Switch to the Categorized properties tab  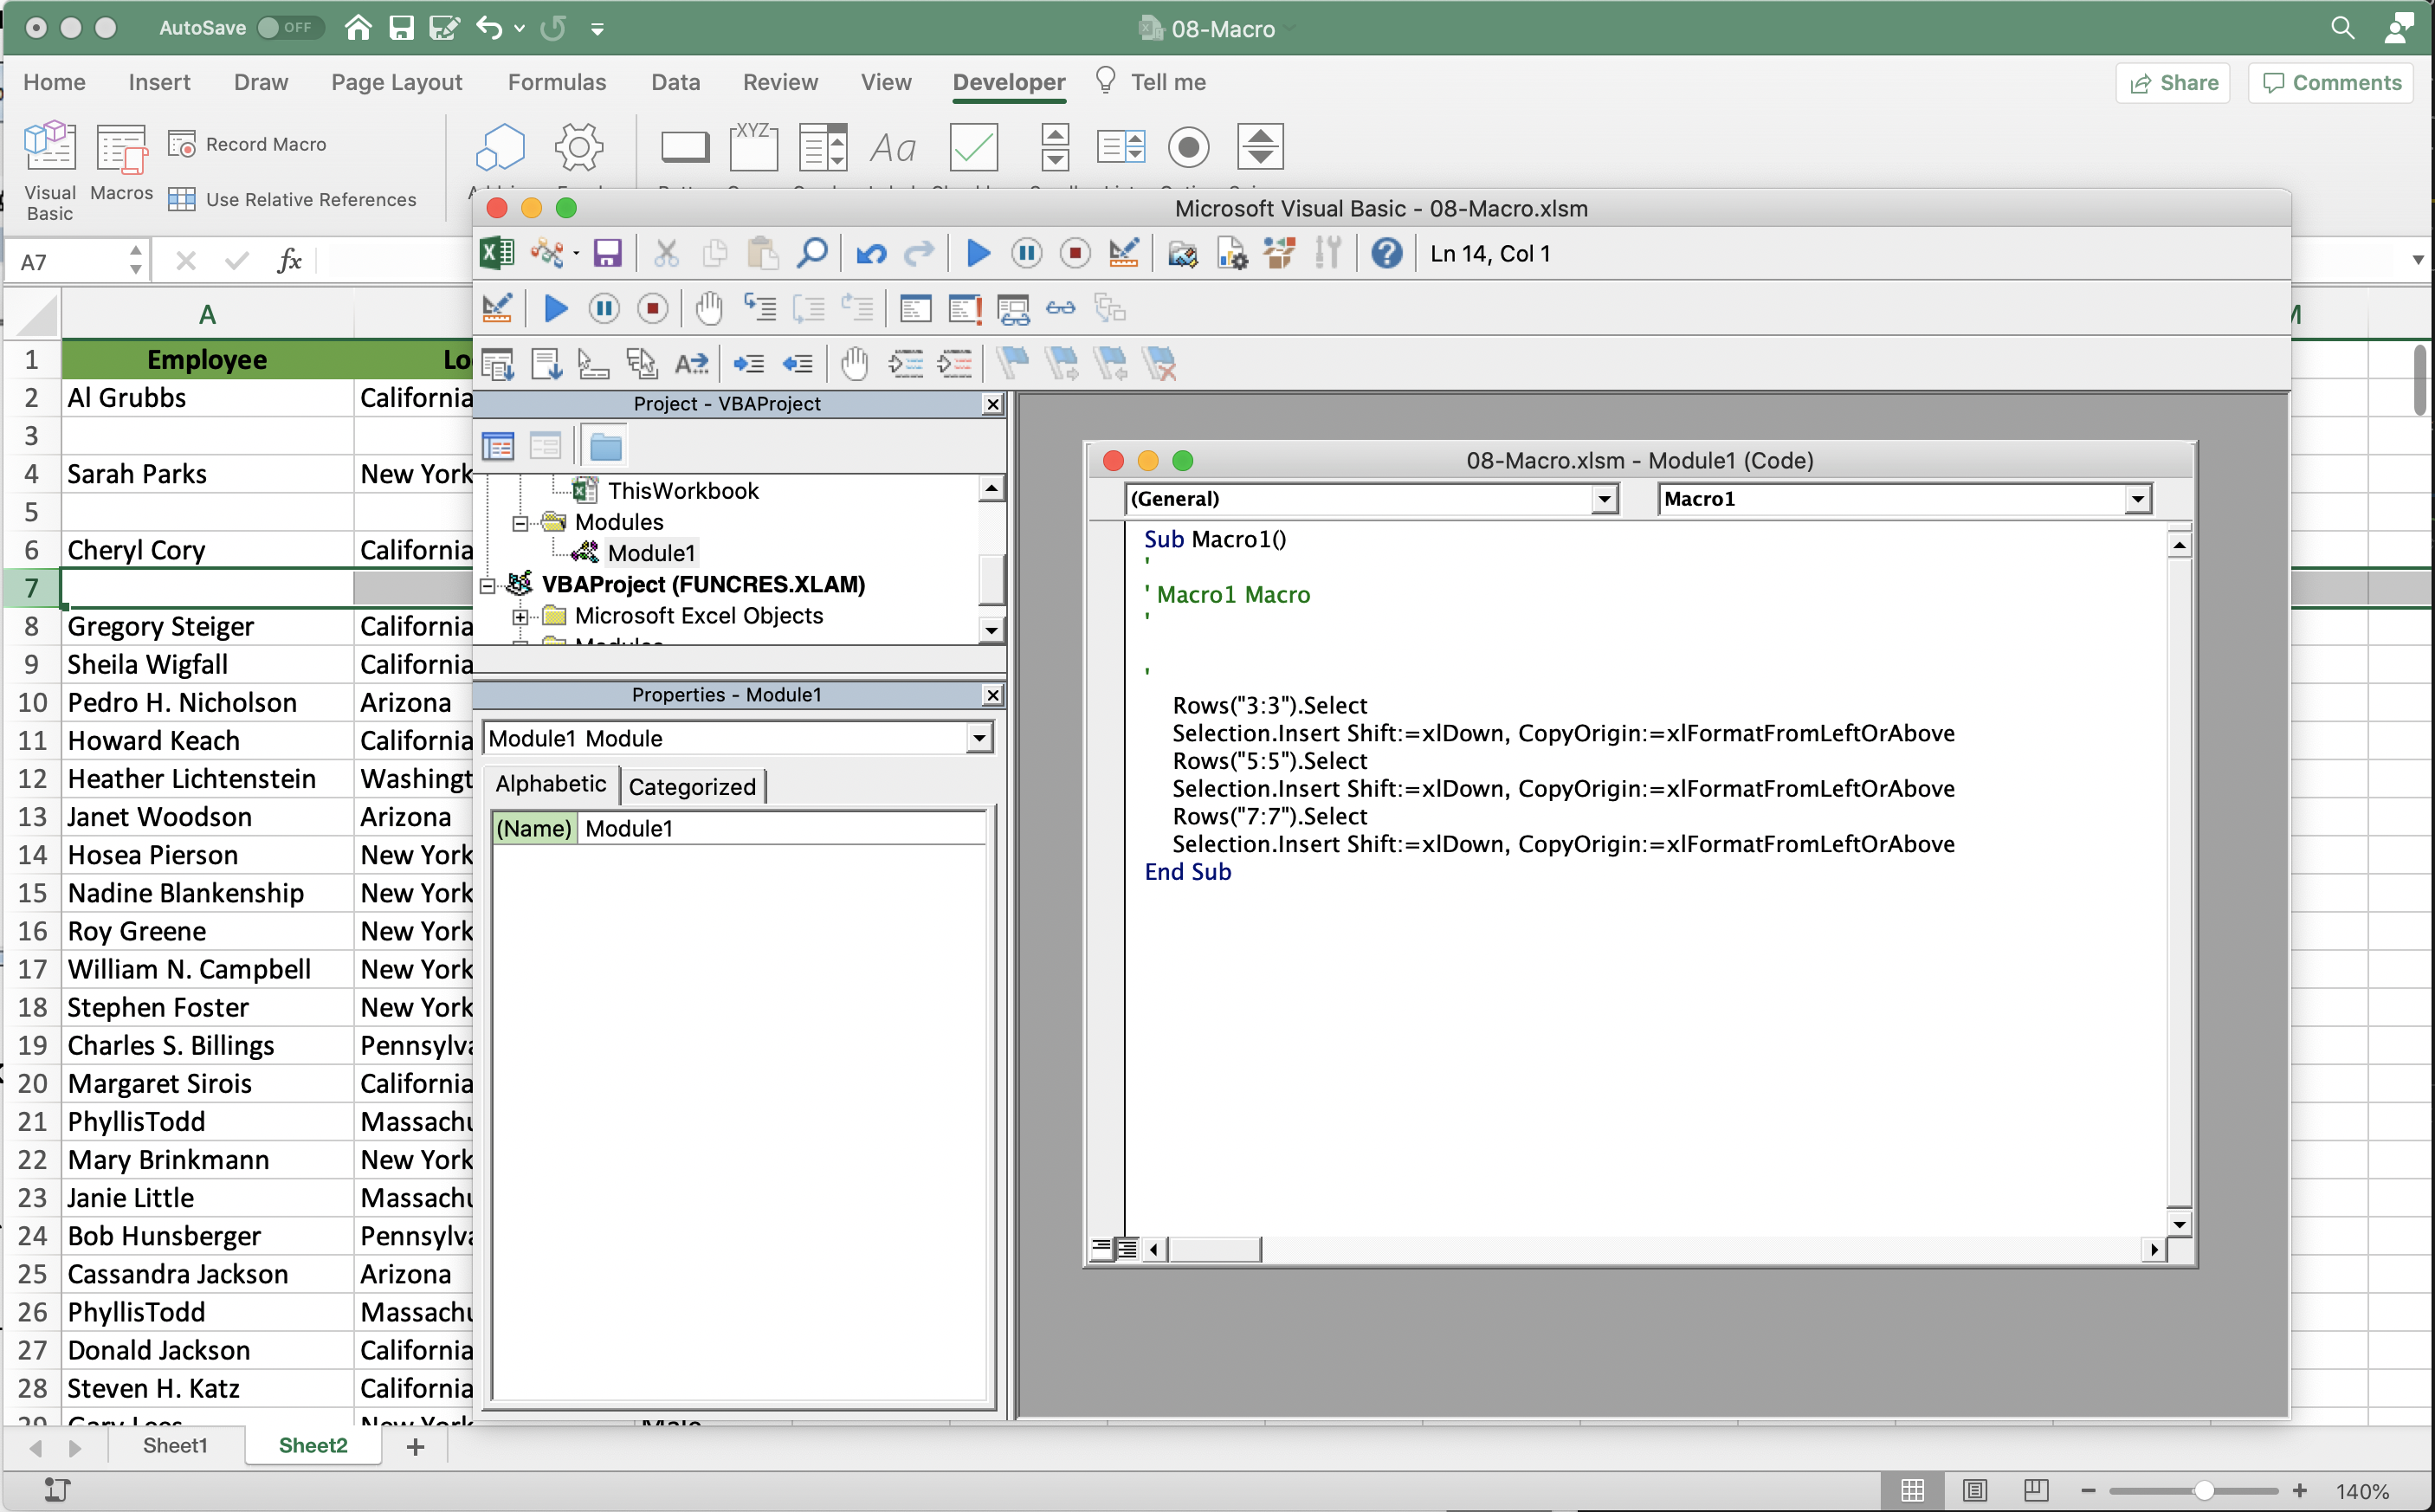click(x=692, y=786)
